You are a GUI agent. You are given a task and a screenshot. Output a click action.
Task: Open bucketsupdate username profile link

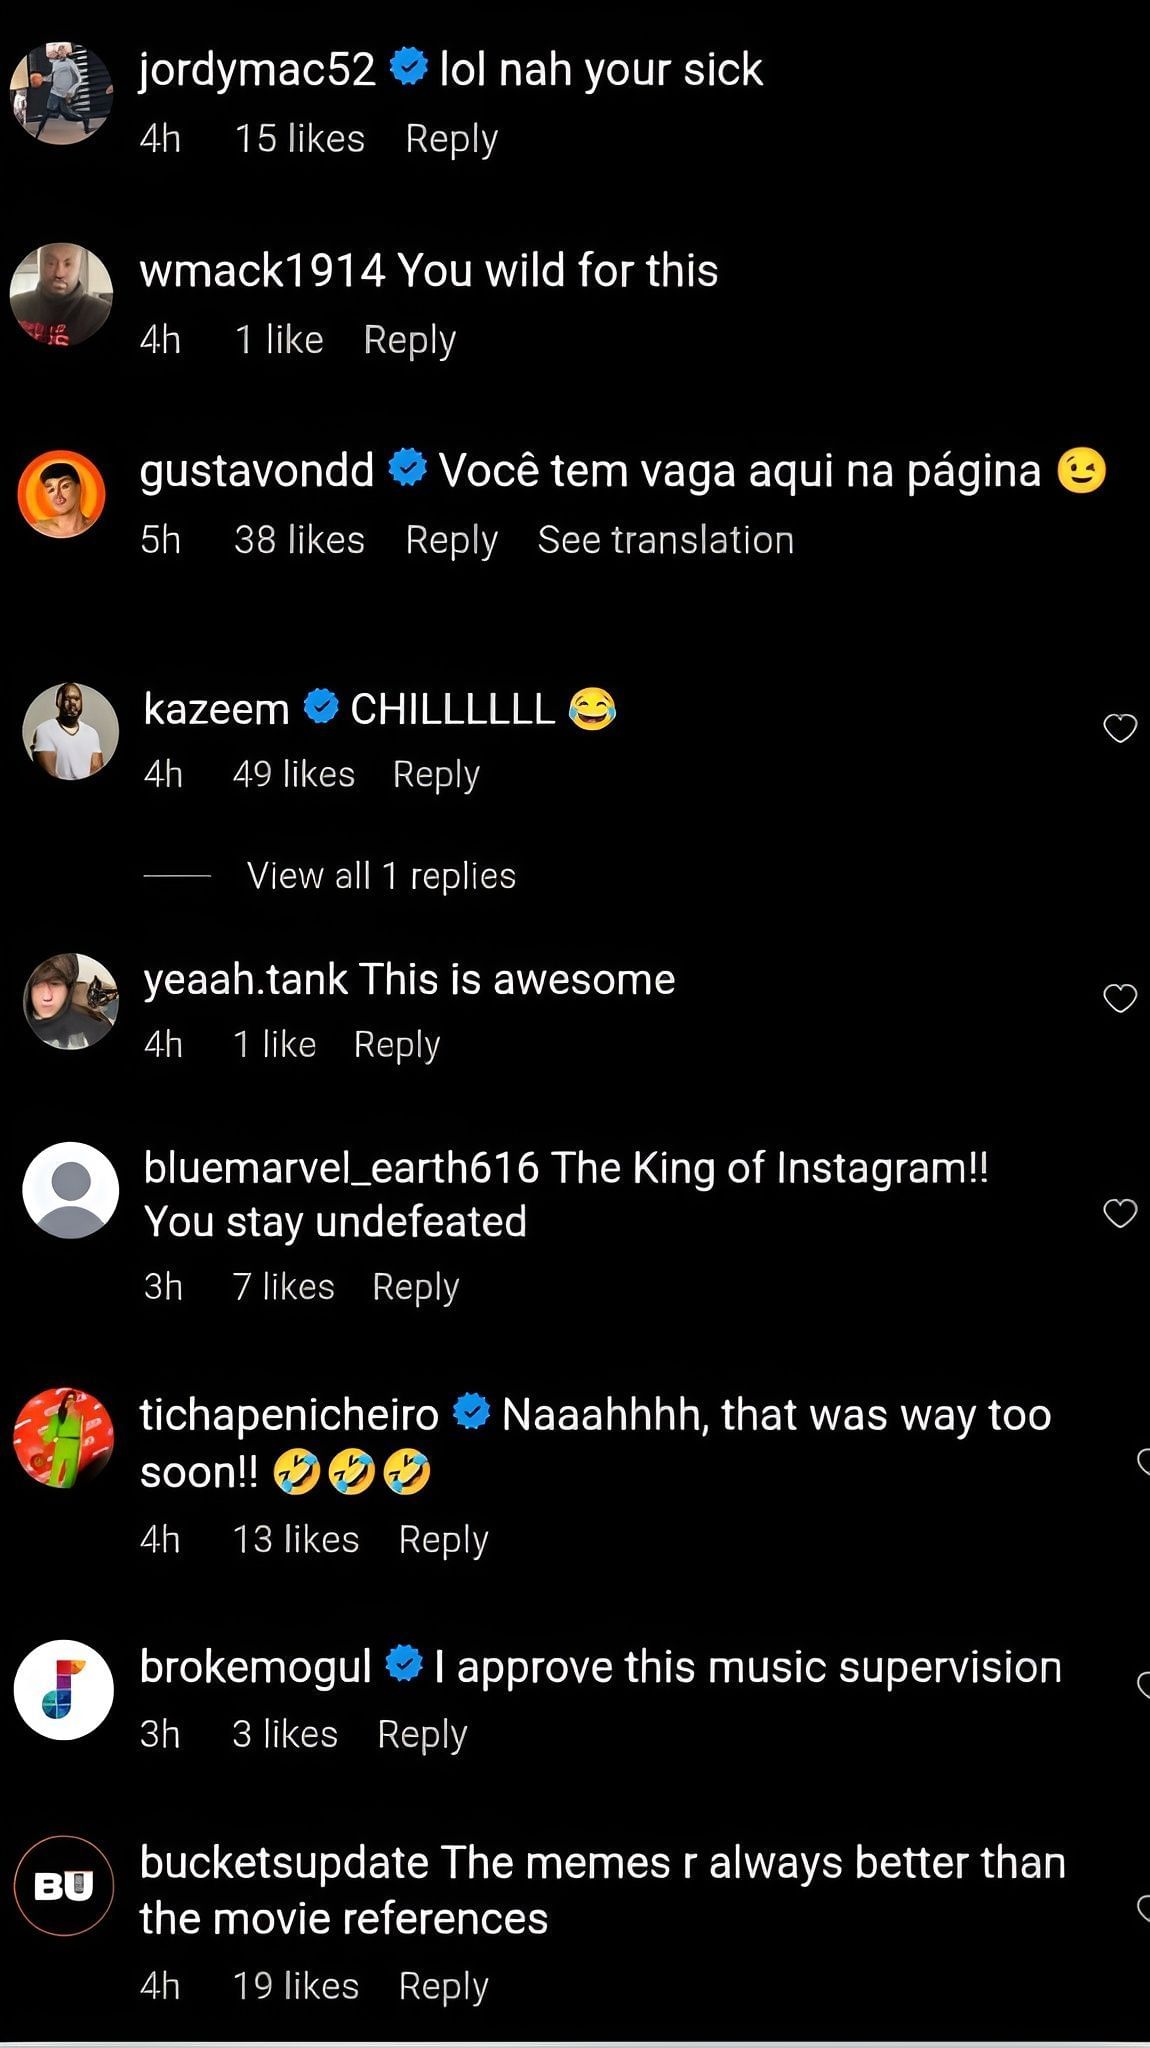(284, 1863)
